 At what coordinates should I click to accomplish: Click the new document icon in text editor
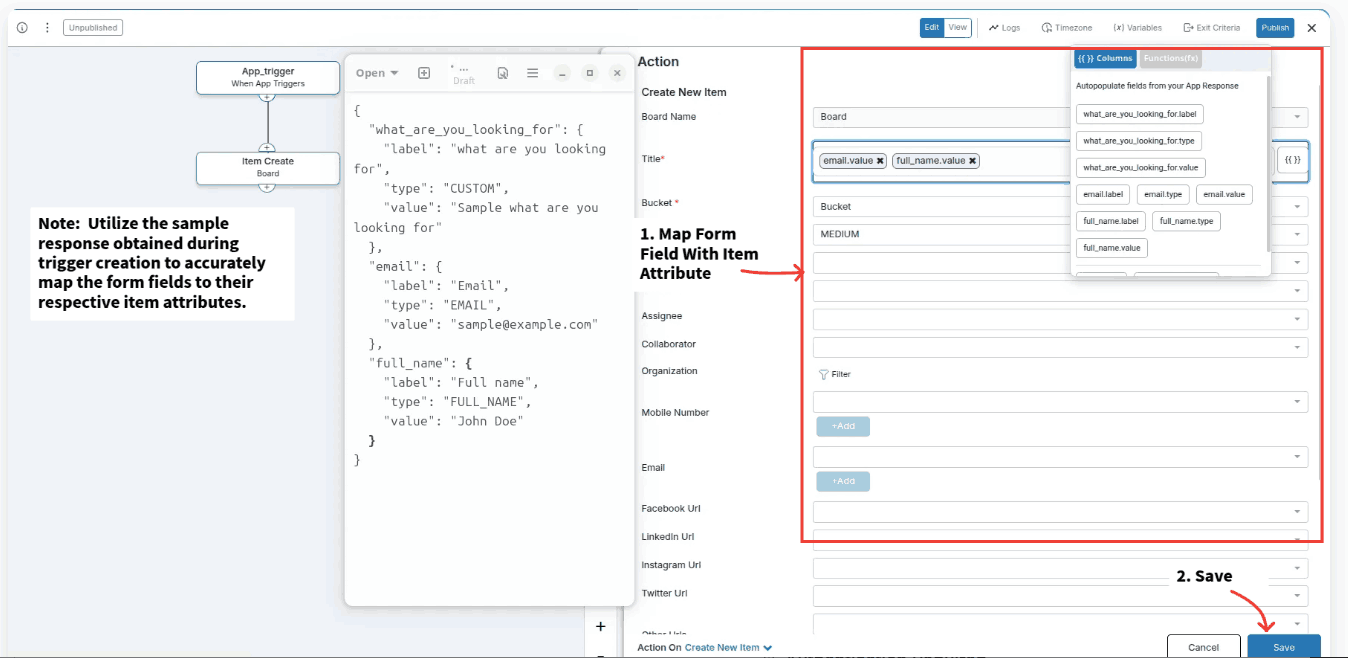point(424,73)
